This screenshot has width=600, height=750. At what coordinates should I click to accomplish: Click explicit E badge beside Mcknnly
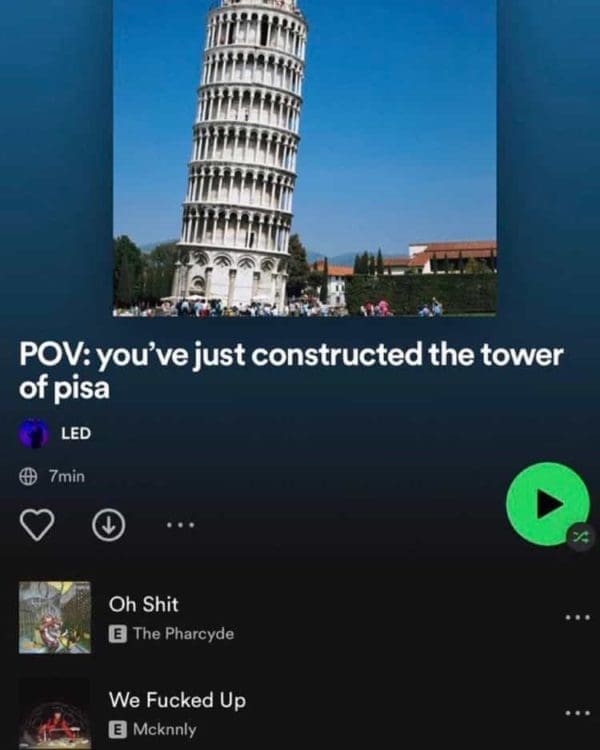[x=118, y=730]
